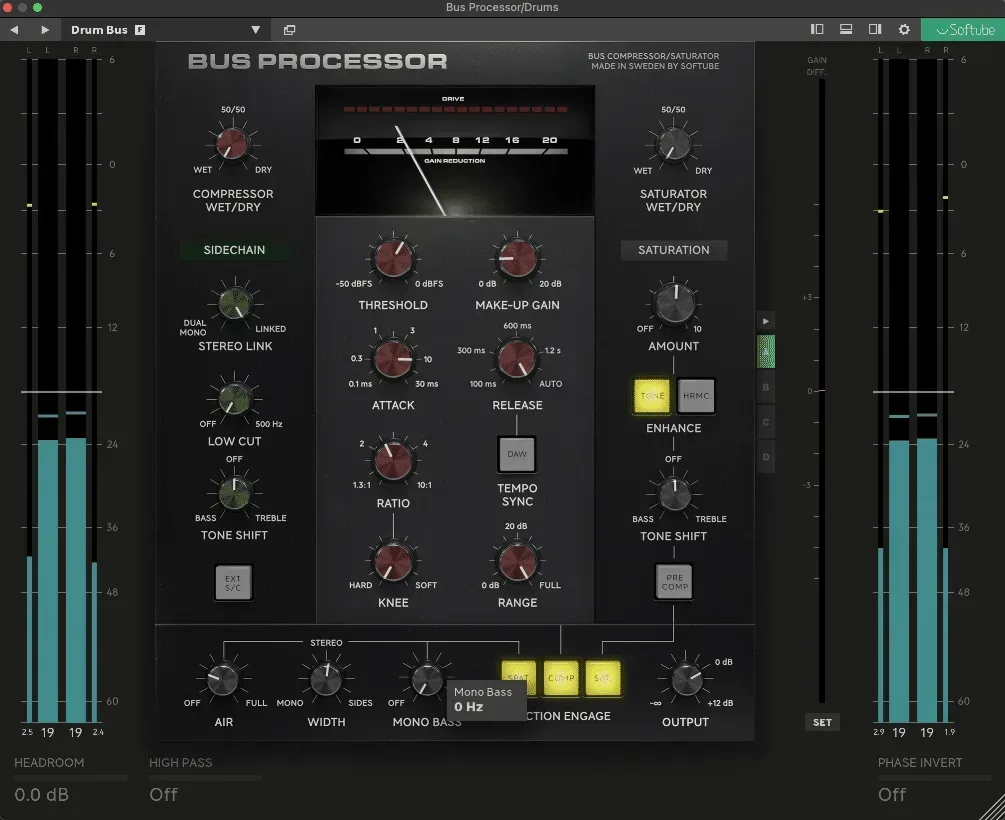Click the Gain Diff meter bar

coord(822,391)
